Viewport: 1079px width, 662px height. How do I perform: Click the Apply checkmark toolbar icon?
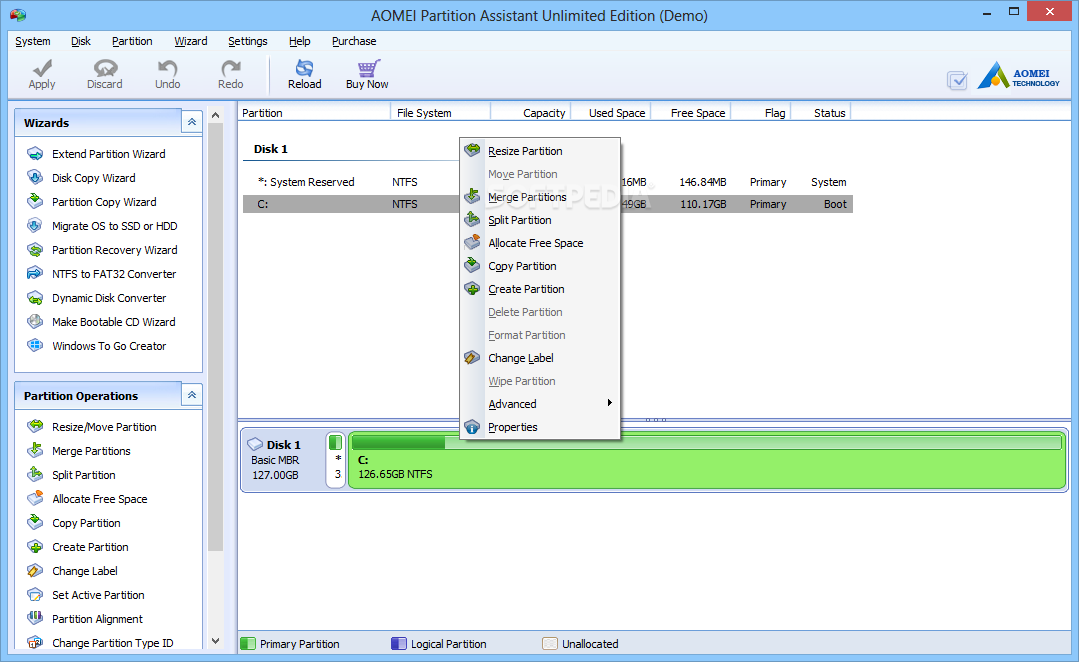click(x=42, y=67)
